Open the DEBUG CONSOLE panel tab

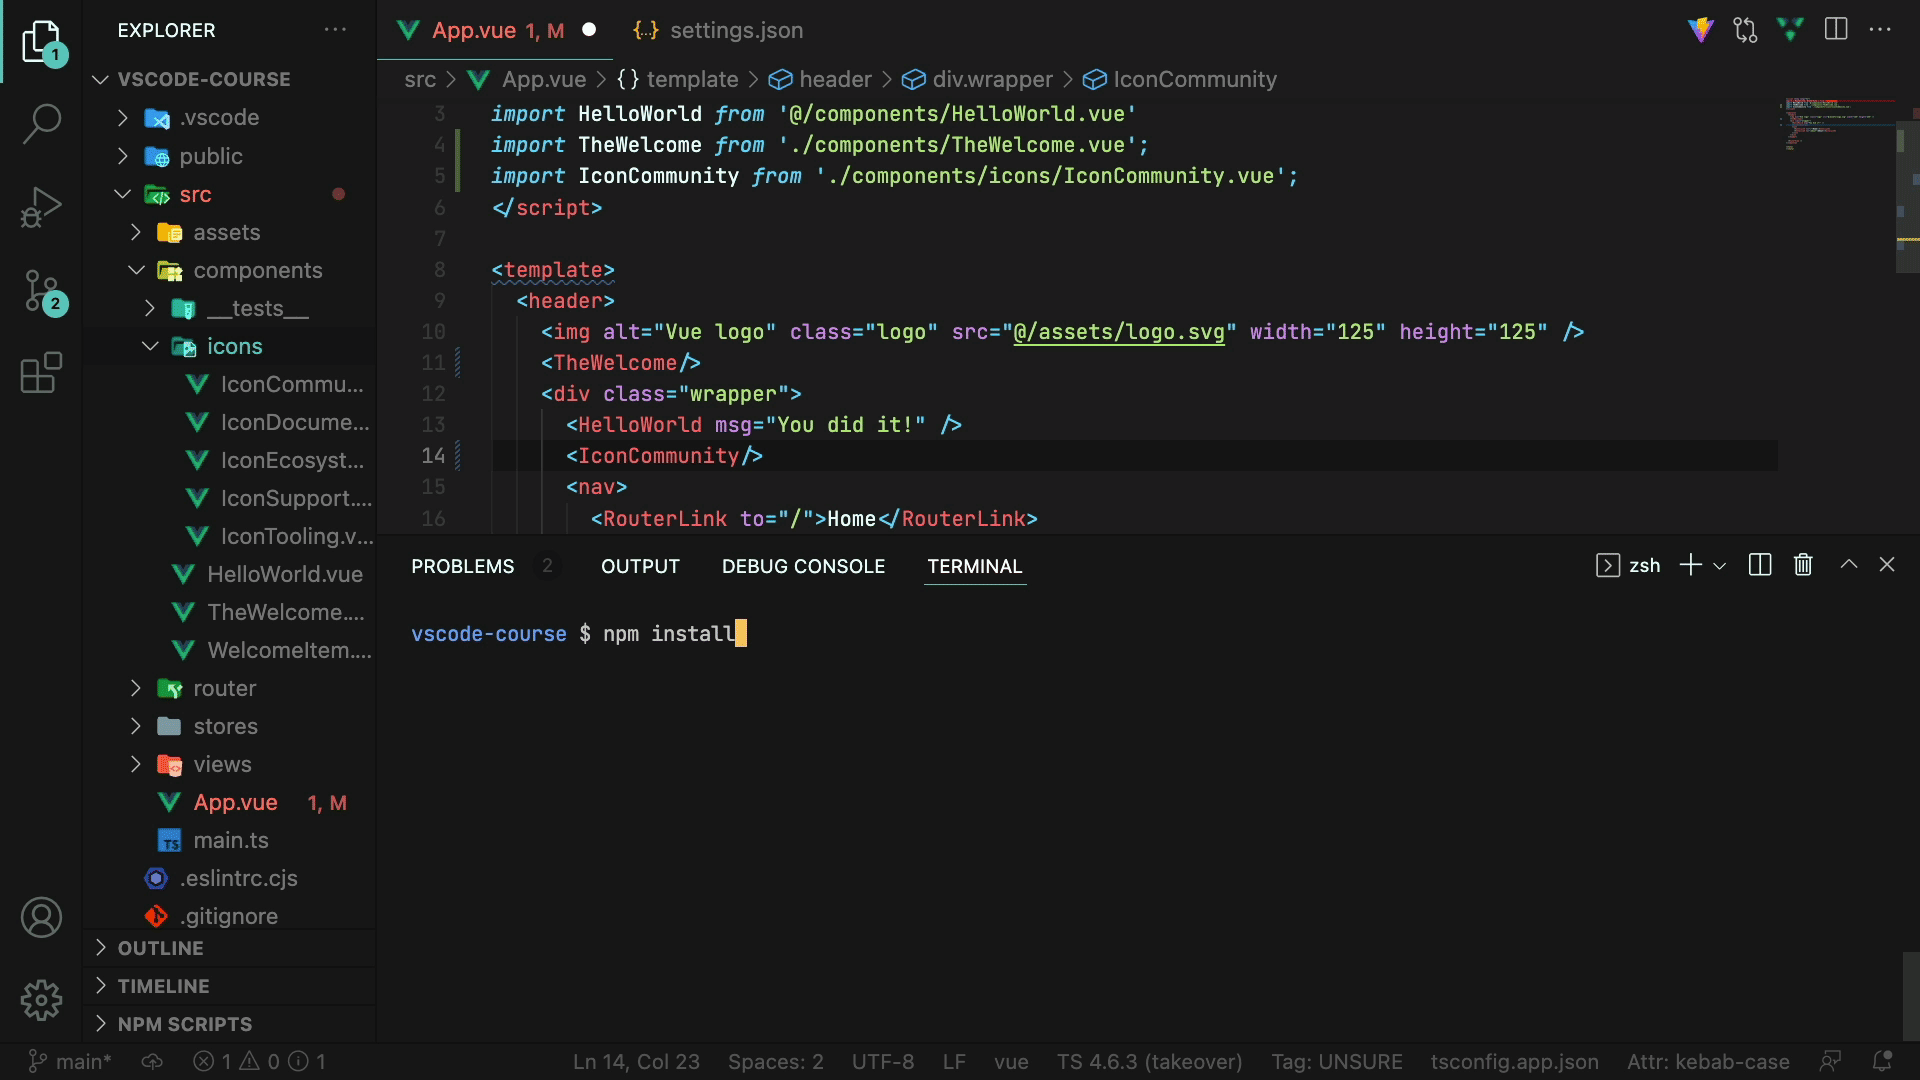[803, 566]
